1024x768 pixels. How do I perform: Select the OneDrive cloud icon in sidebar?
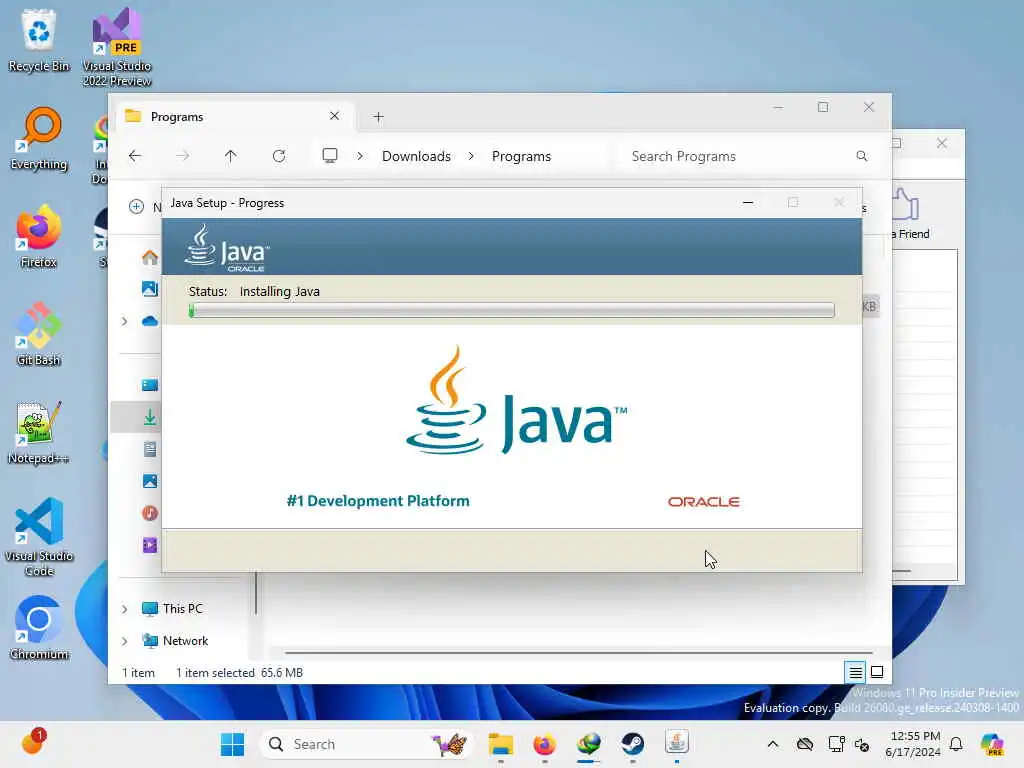point(150,321)
